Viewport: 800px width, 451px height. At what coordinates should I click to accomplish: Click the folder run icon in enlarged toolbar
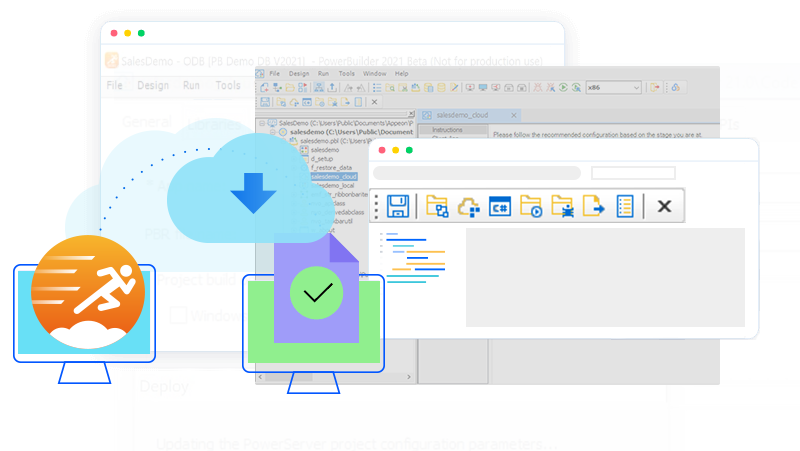[531, 207]
